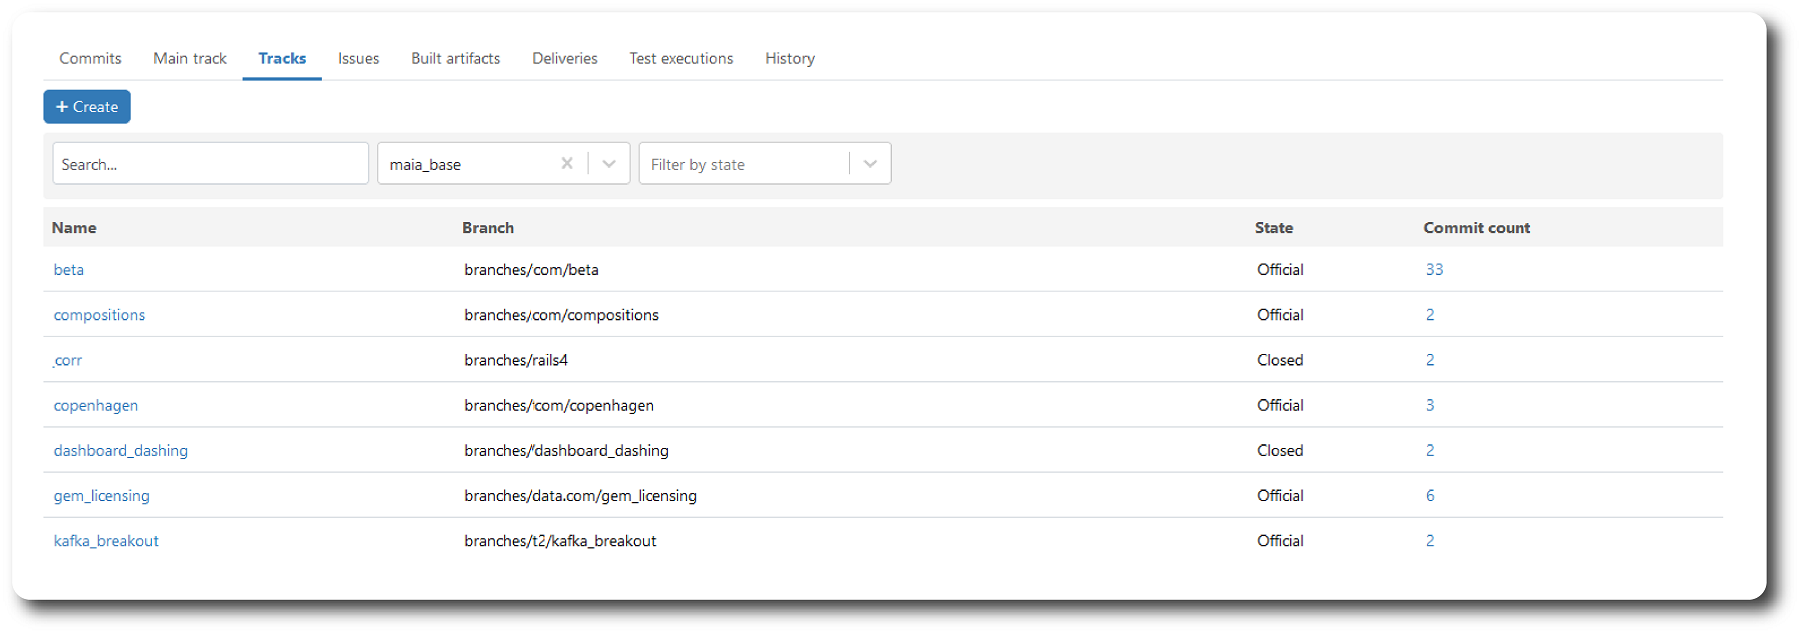The height and width of the screenshot is (633, 1800).
Task: Go to the Issues tab
Action: 358,59
